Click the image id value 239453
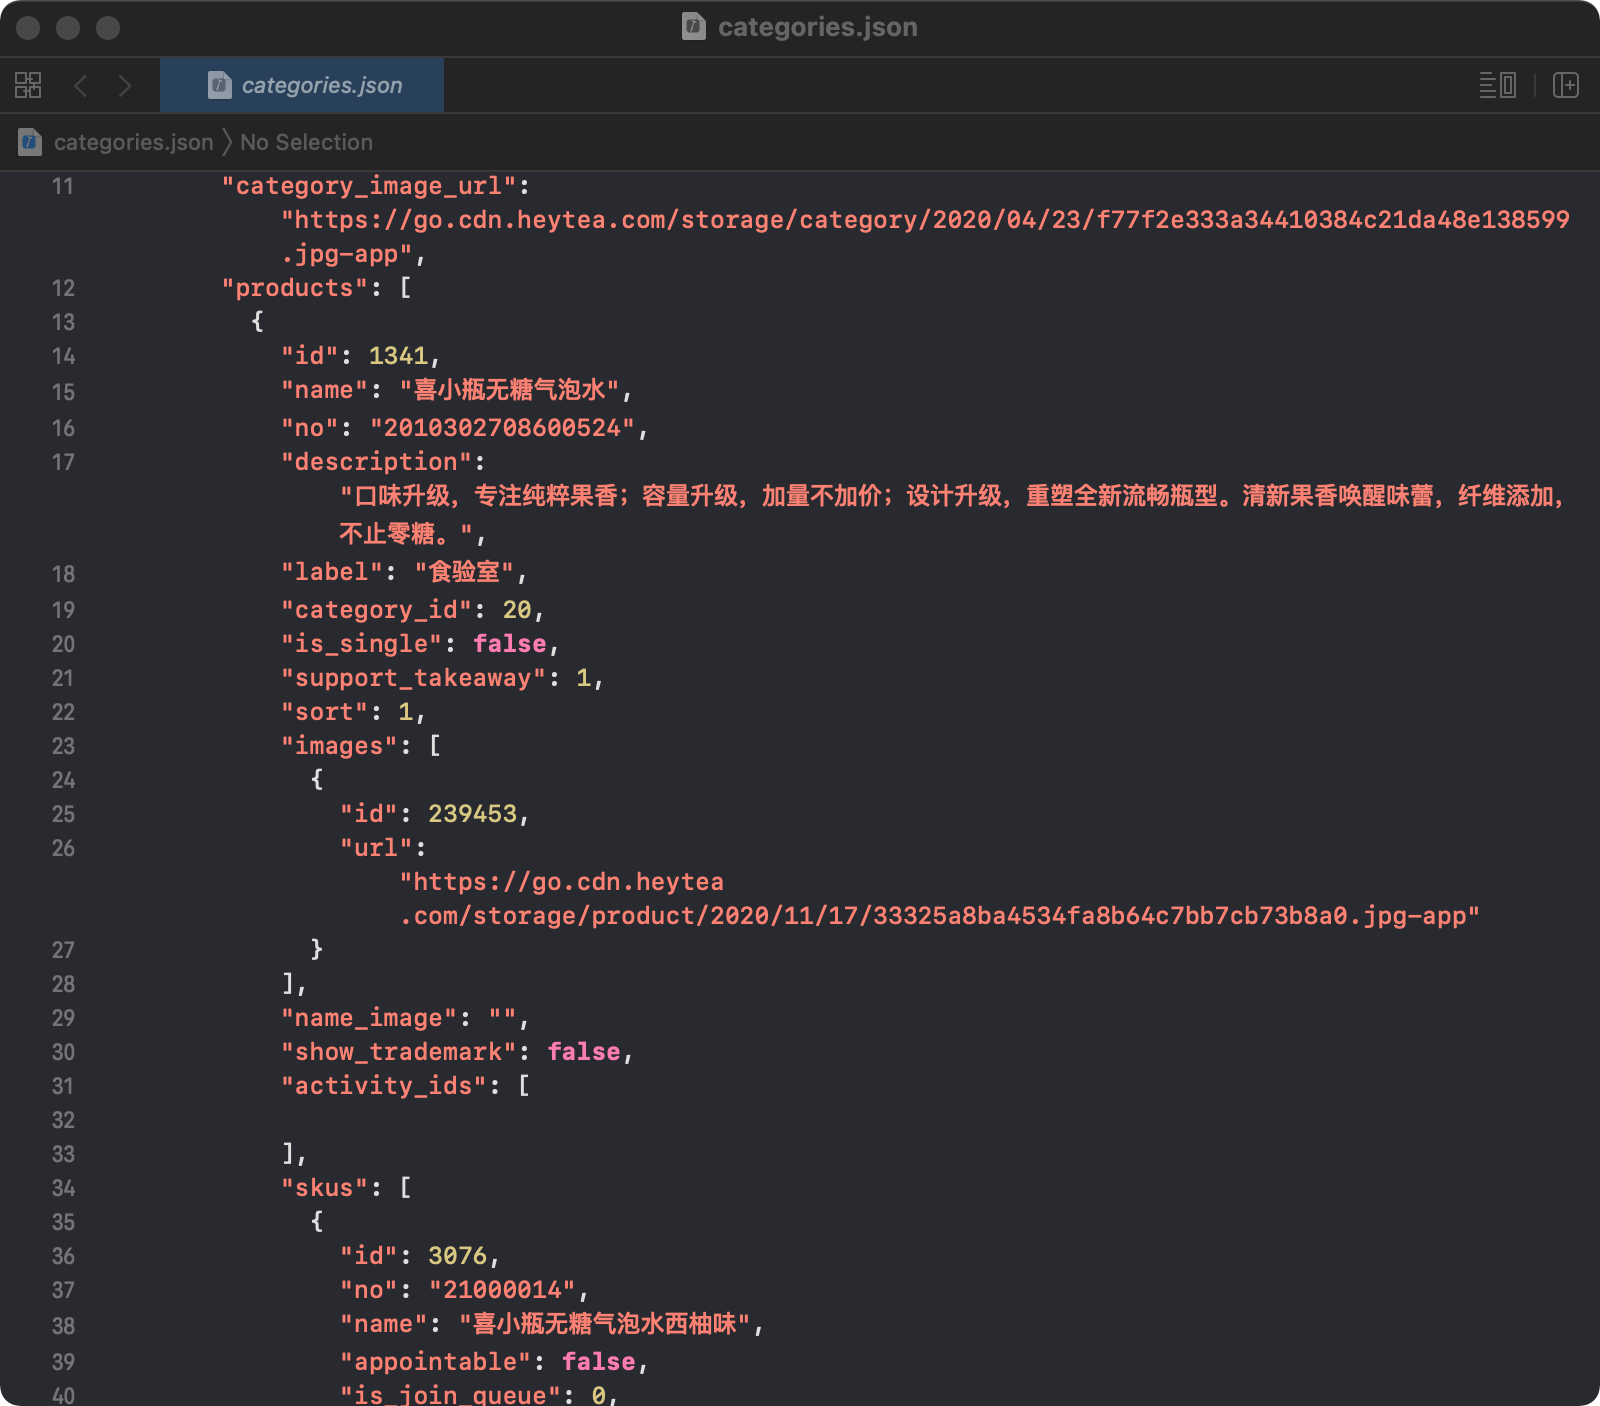Image resolution: width=1600 pixels, height=1406 pixels. [x=472, y=814]
